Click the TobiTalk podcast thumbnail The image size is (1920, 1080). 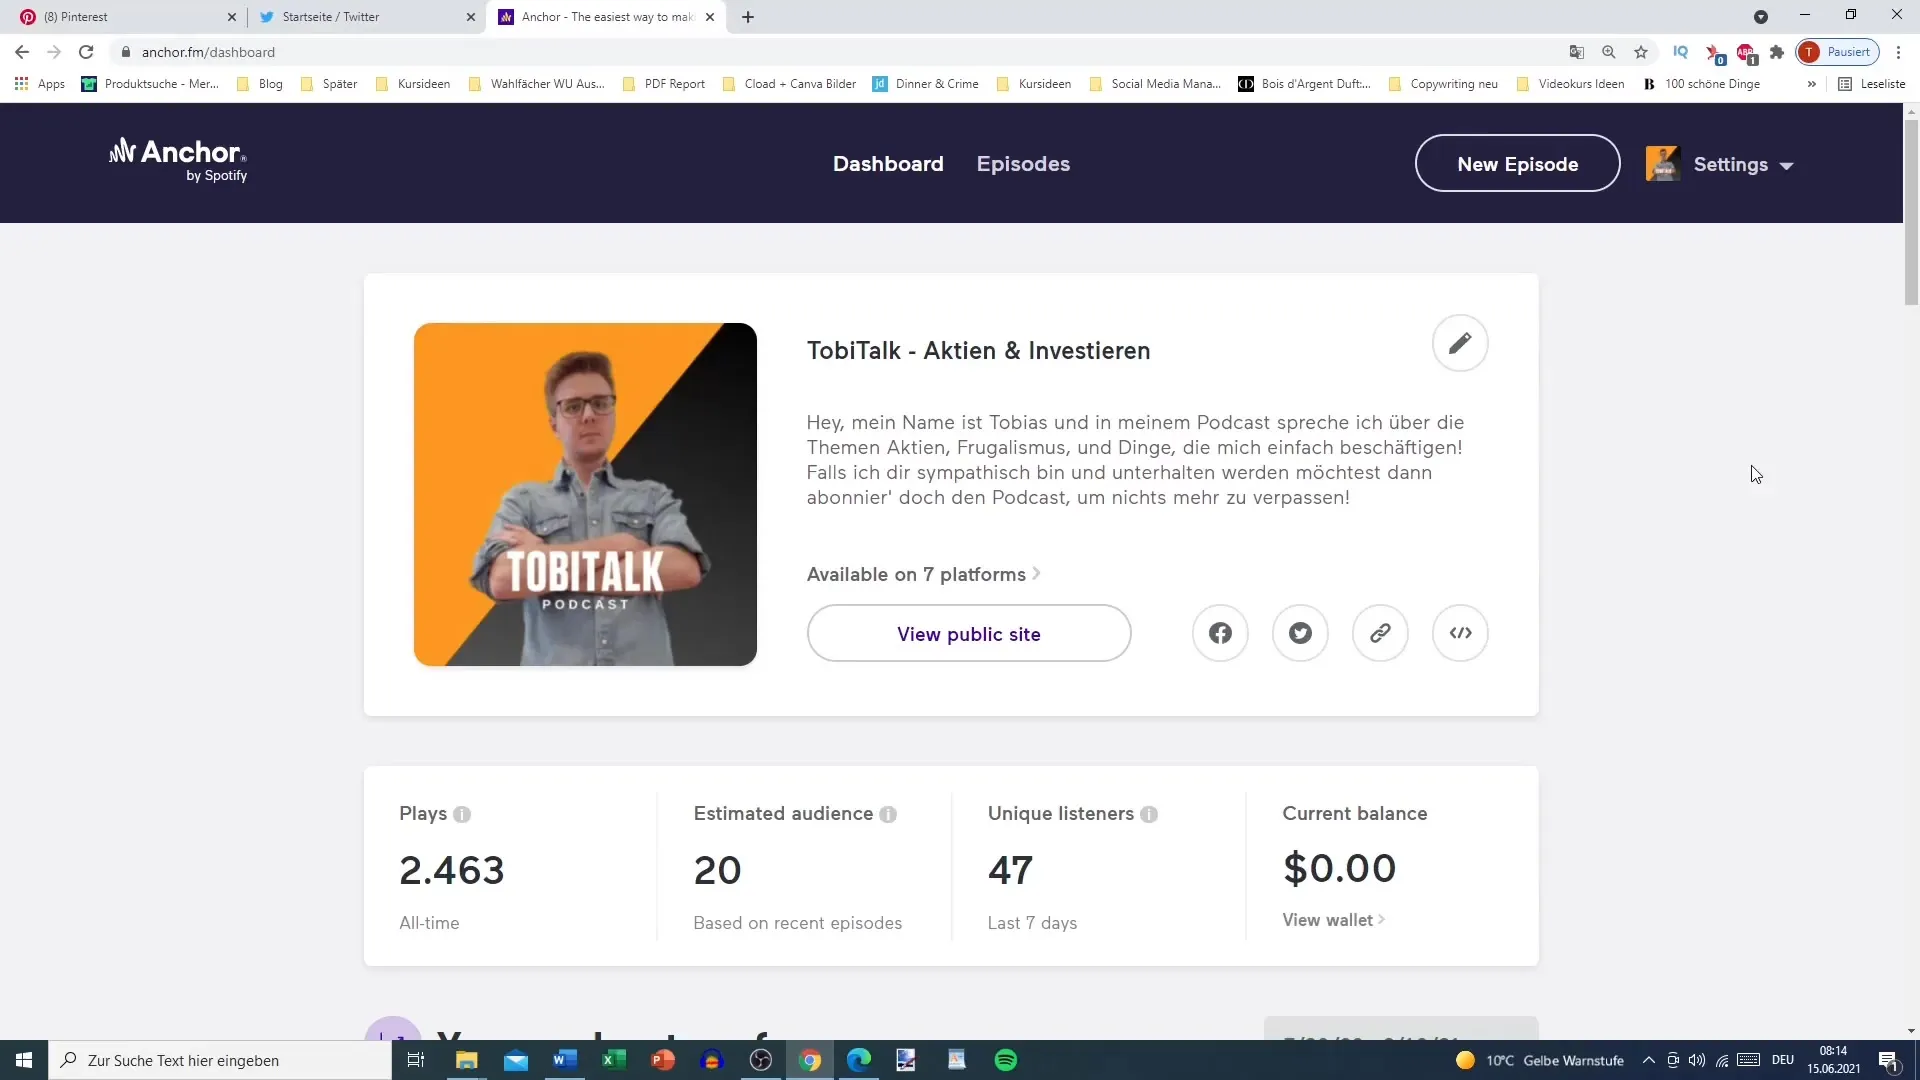pos(585,495)
